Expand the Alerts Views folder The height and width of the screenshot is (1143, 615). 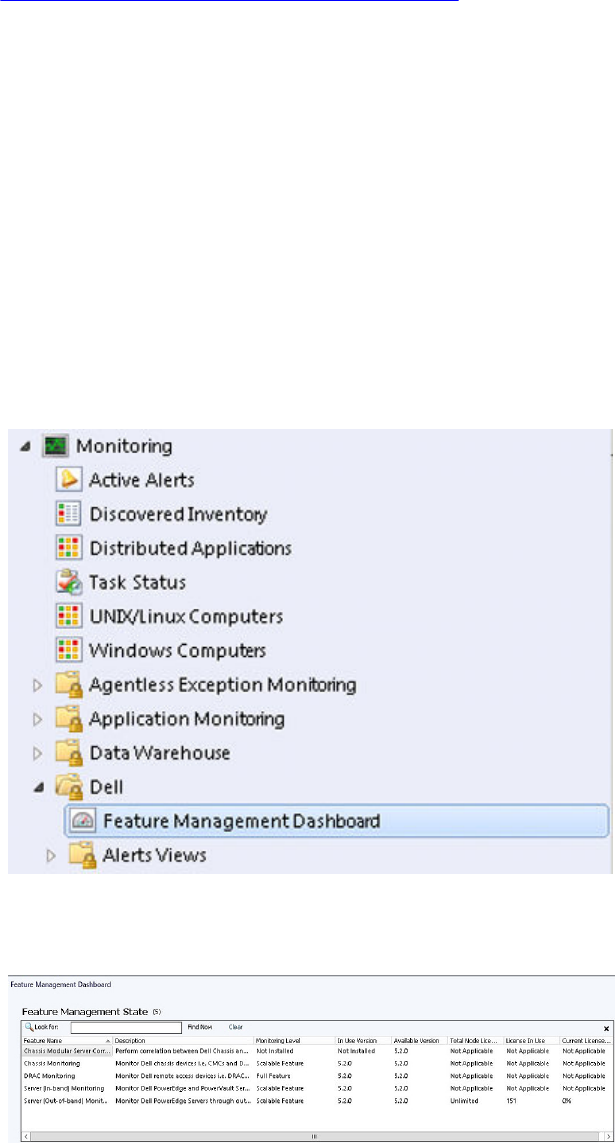(51, 855)
